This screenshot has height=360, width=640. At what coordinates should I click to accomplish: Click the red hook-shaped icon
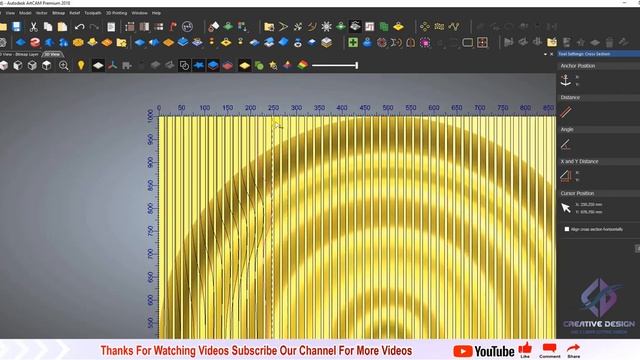[173, 27]
